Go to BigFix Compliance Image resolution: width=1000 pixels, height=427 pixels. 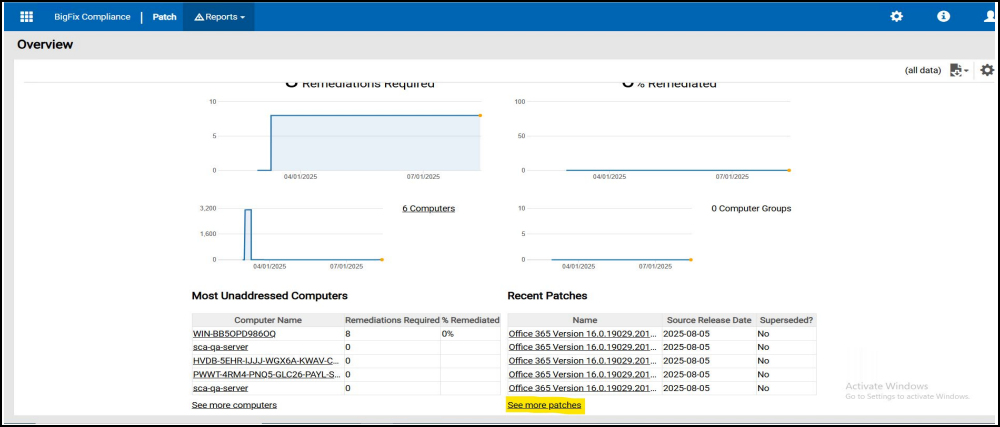tap(92, 17)
